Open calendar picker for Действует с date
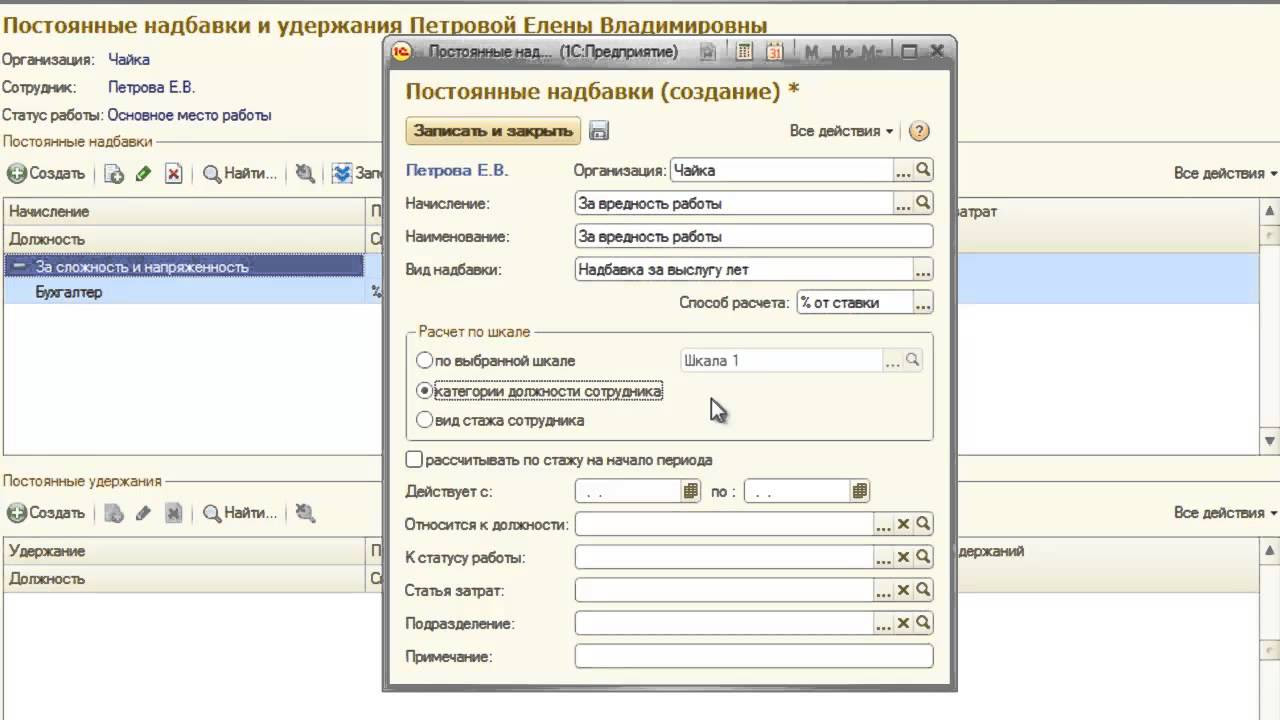The image size is (1280, 720). 690,491
